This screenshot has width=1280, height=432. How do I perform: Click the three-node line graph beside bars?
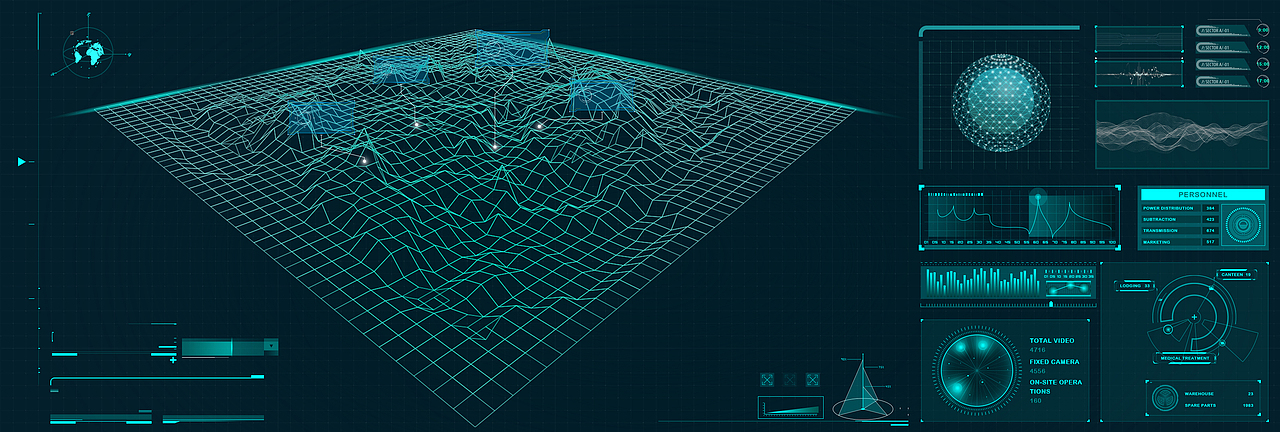click(x=1067, y=287)
